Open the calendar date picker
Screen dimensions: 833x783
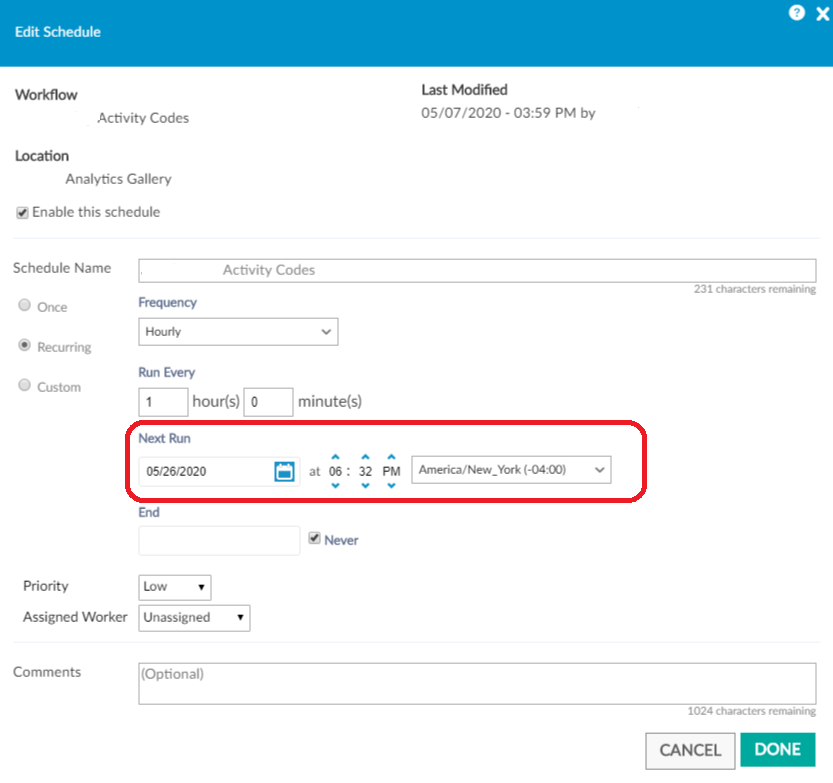click(283, 470)
